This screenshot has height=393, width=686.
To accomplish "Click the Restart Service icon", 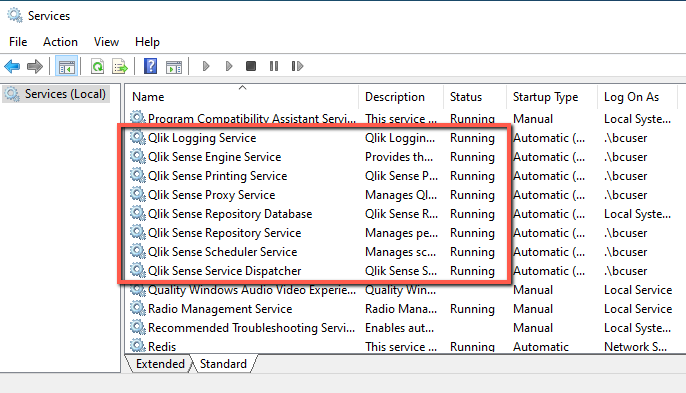I will click(x=297, y=67).
